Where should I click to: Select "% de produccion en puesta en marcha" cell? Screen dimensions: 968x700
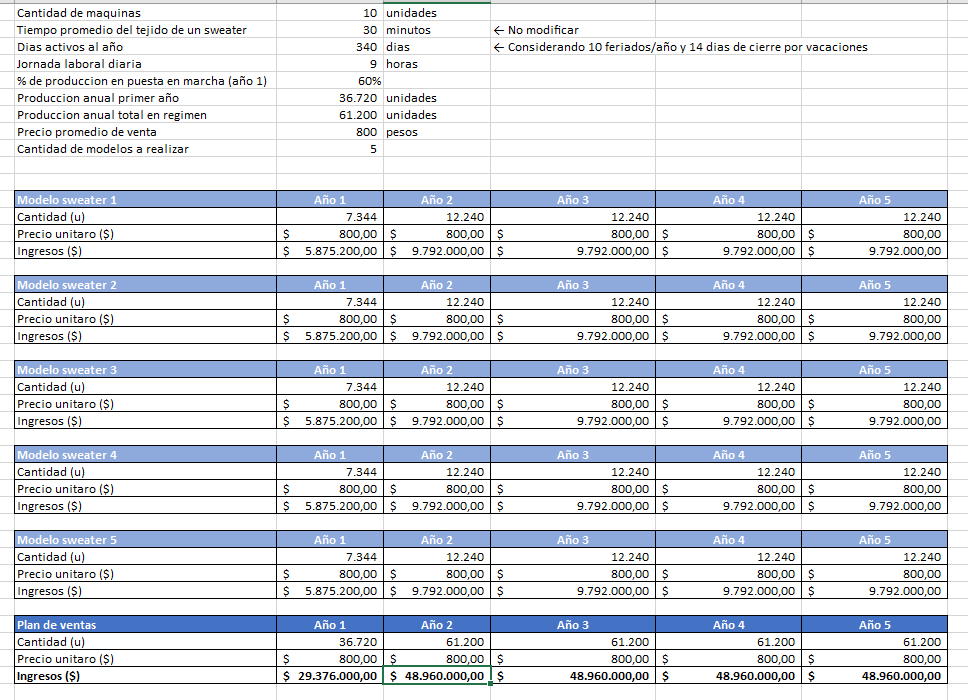tap(146, 81)
